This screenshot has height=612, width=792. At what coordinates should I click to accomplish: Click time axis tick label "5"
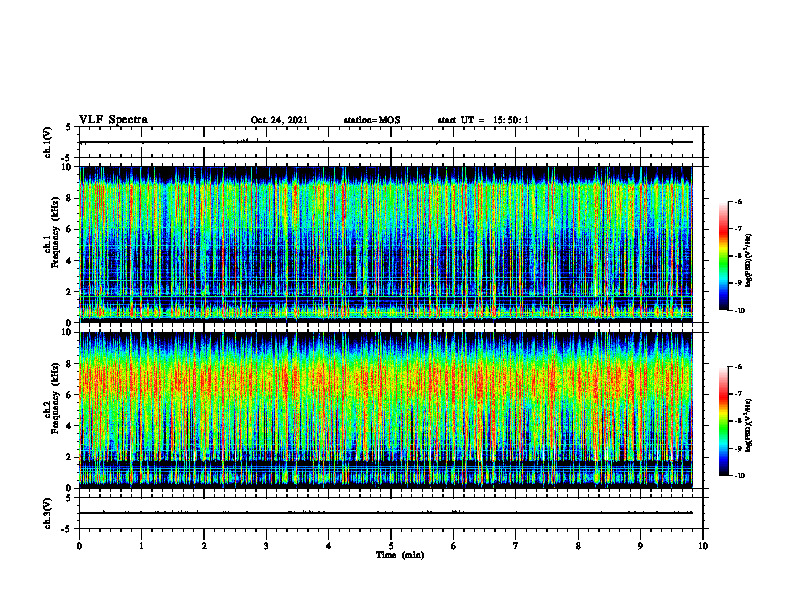(x=391, y=546)
